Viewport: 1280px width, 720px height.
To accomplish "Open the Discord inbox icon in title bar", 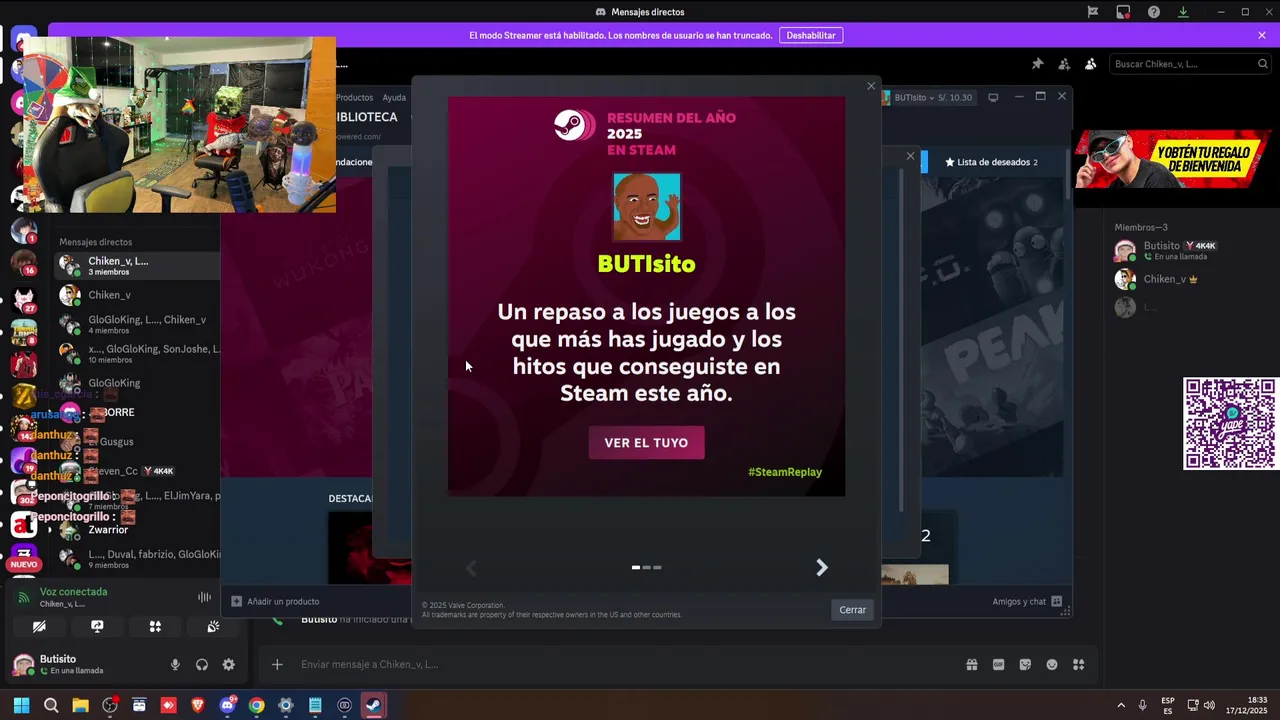I will click(x=1123, y=12).
